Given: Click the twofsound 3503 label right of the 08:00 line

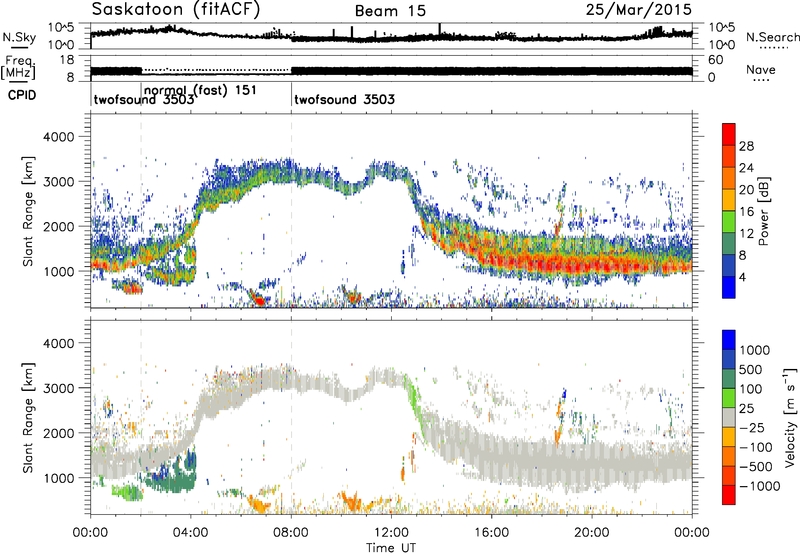Looking at the screenshot, I should [x=344, y=99].
